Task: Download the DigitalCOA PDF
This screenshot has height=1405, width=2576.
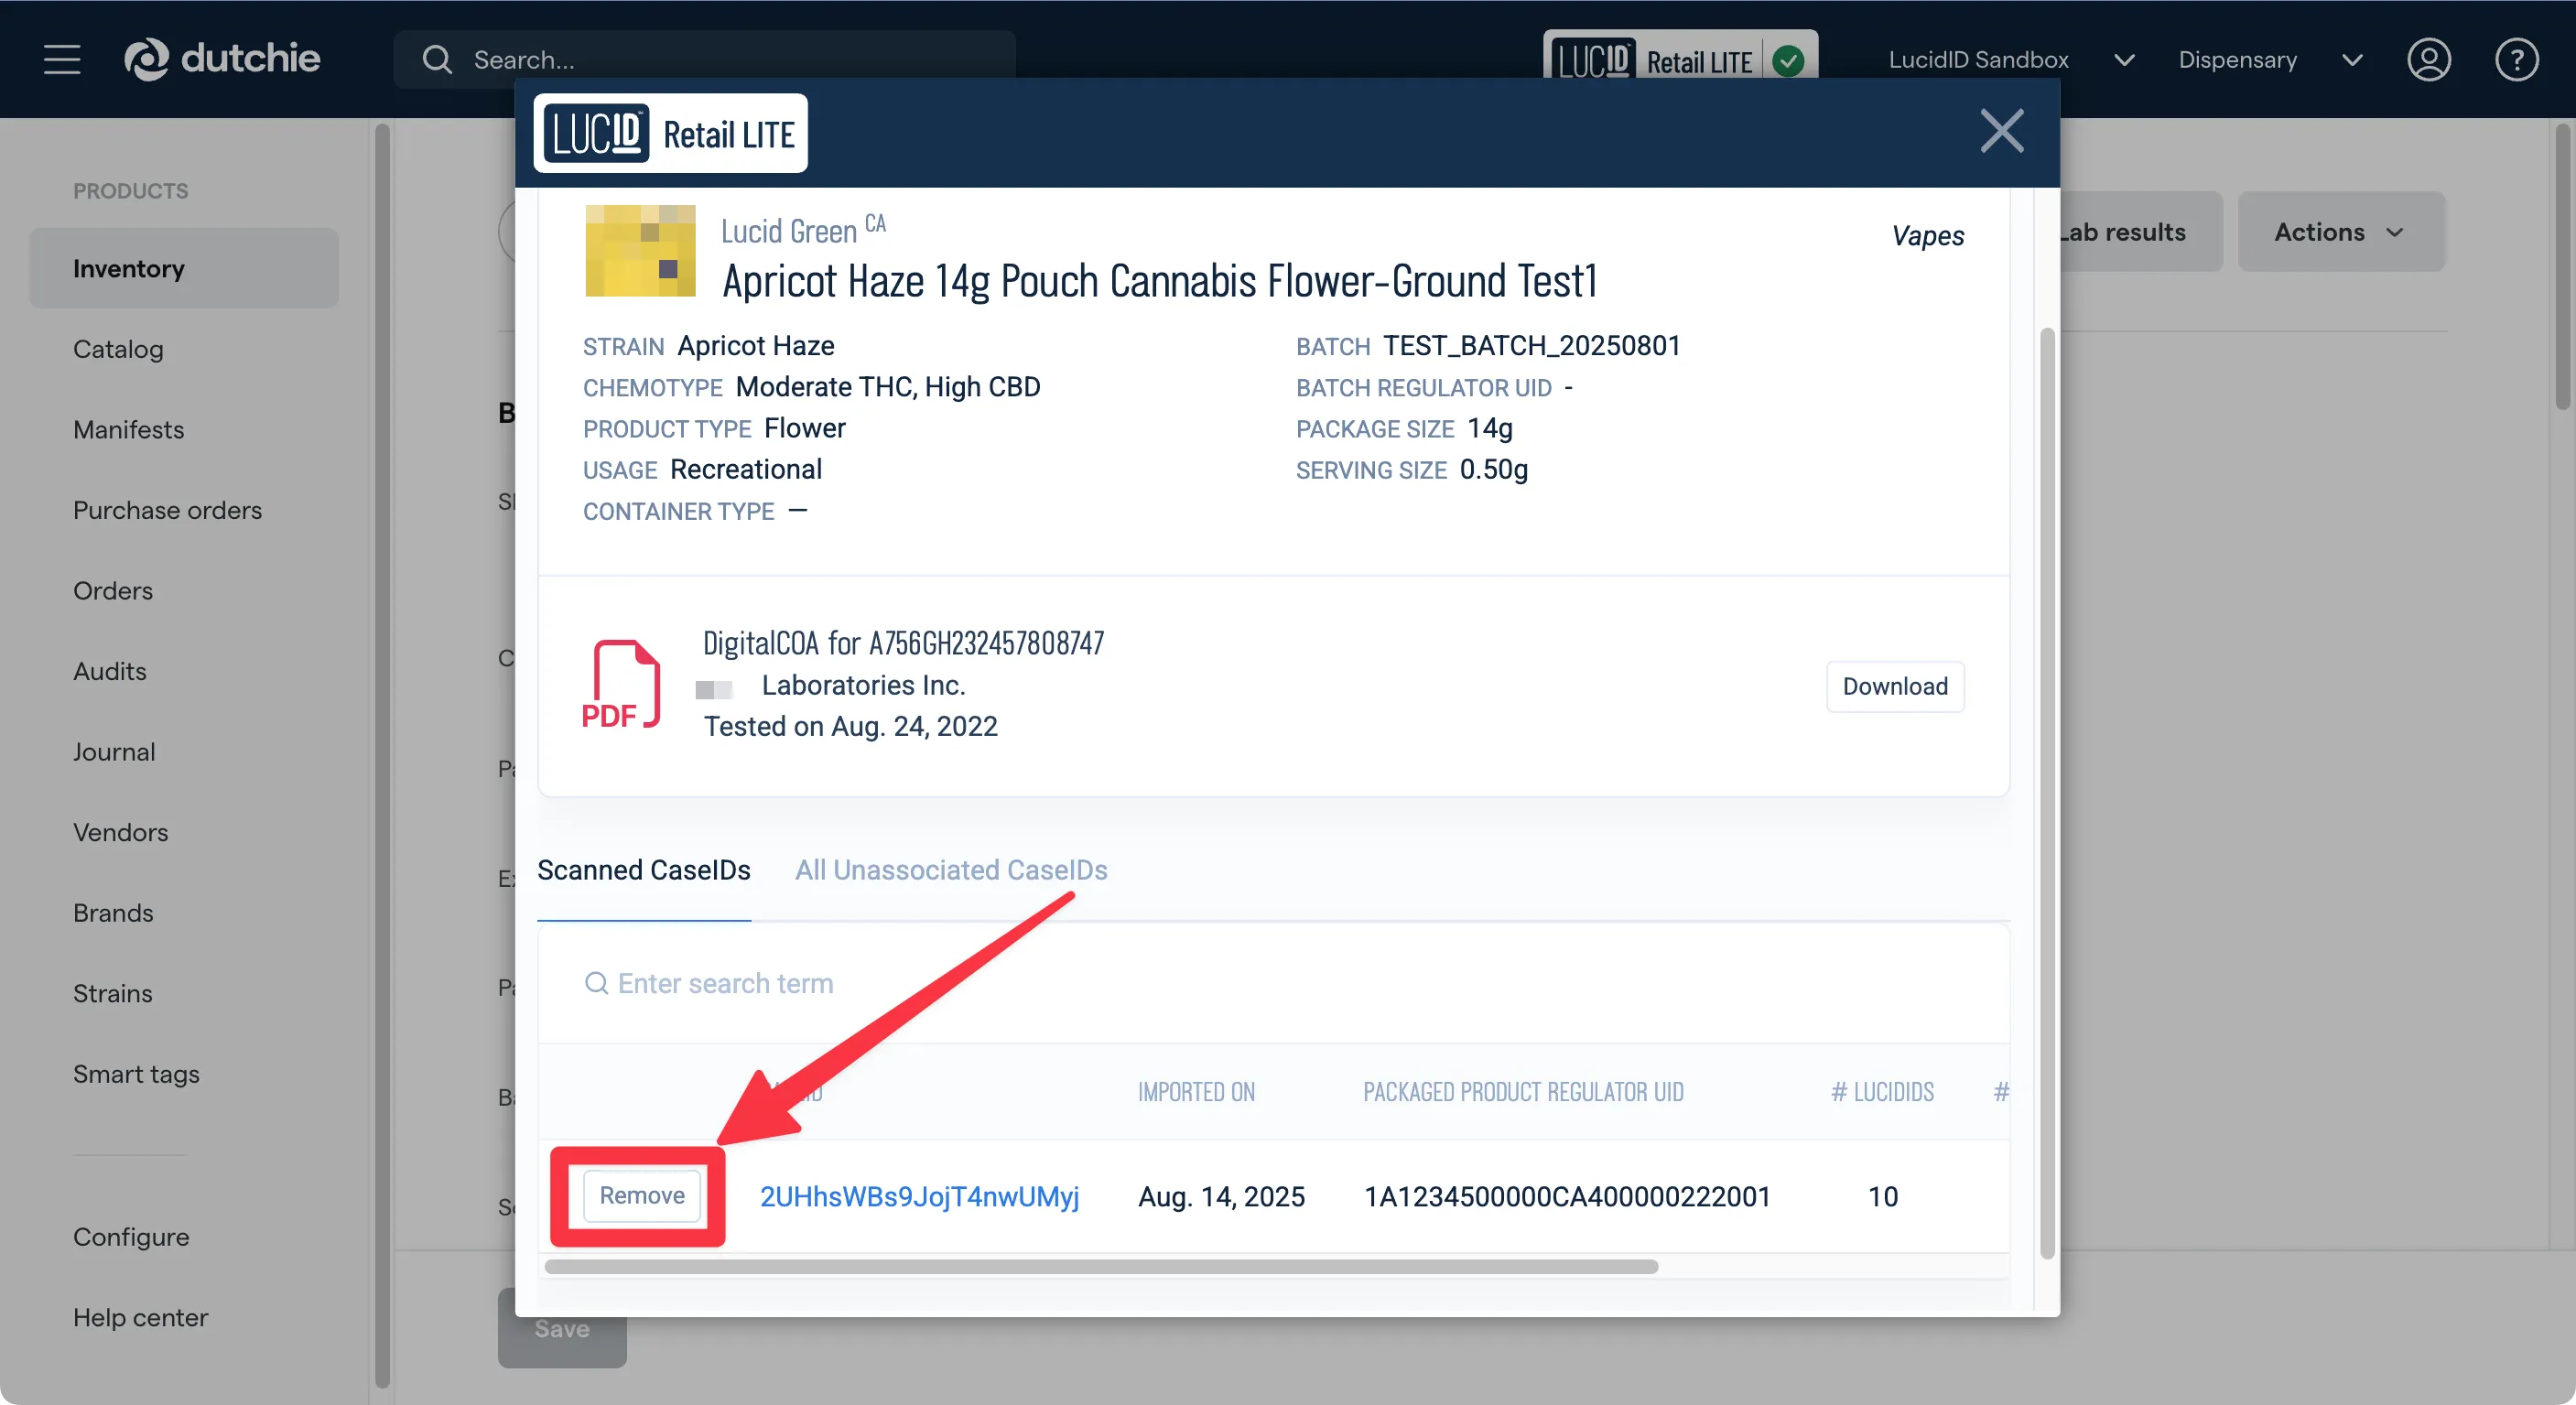Action: (1894, 686)
